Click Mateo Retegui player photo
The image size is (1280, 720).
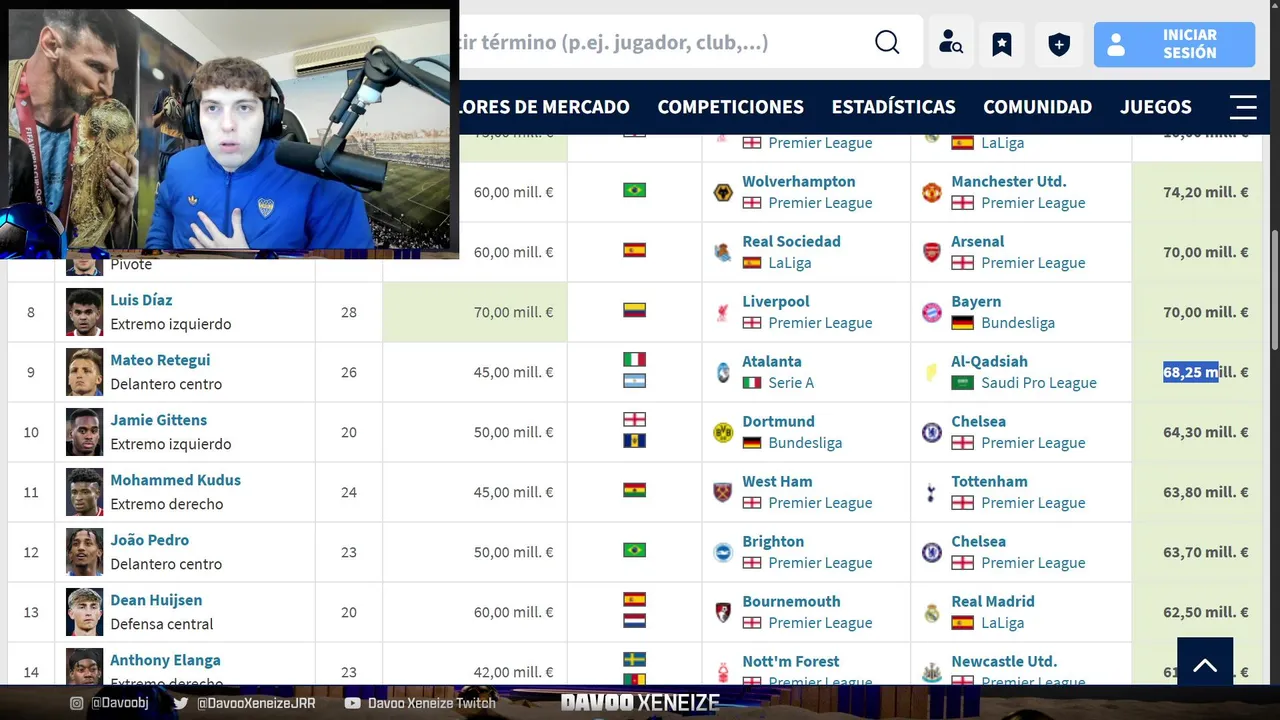85,372
